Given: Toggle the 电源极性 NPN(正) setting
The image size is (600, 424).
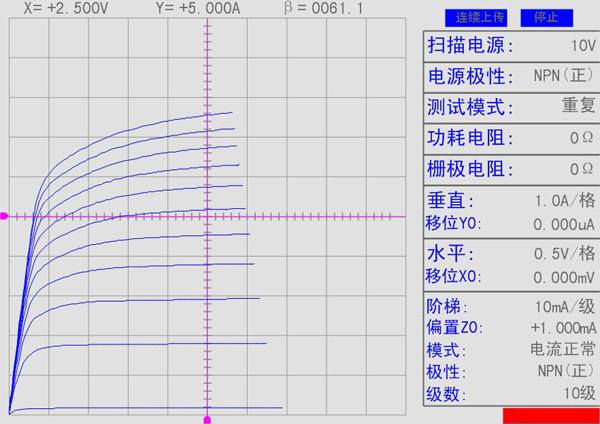Looking at the screenshot, I should pyautogui.click(x=511, y=77).
